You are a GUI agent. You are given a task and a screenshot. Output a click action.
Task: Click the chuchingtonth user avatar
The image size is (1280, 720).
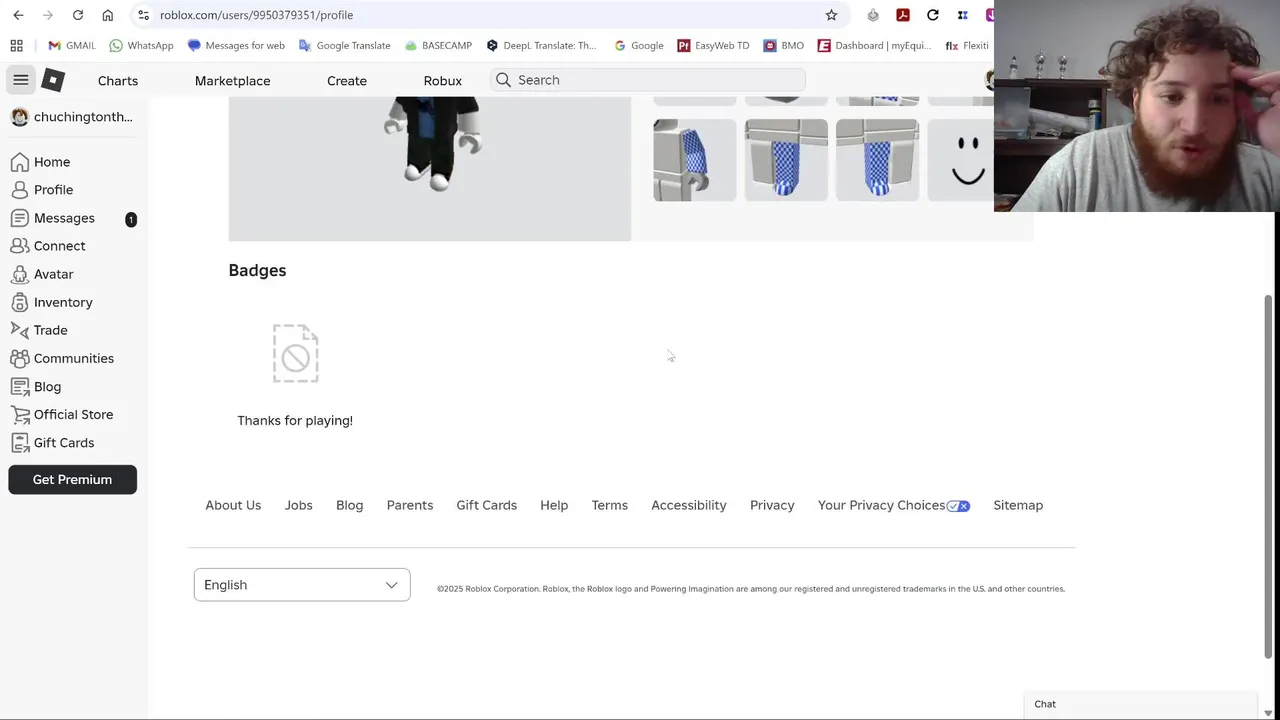pyautogui.click(x=20, y=117)
